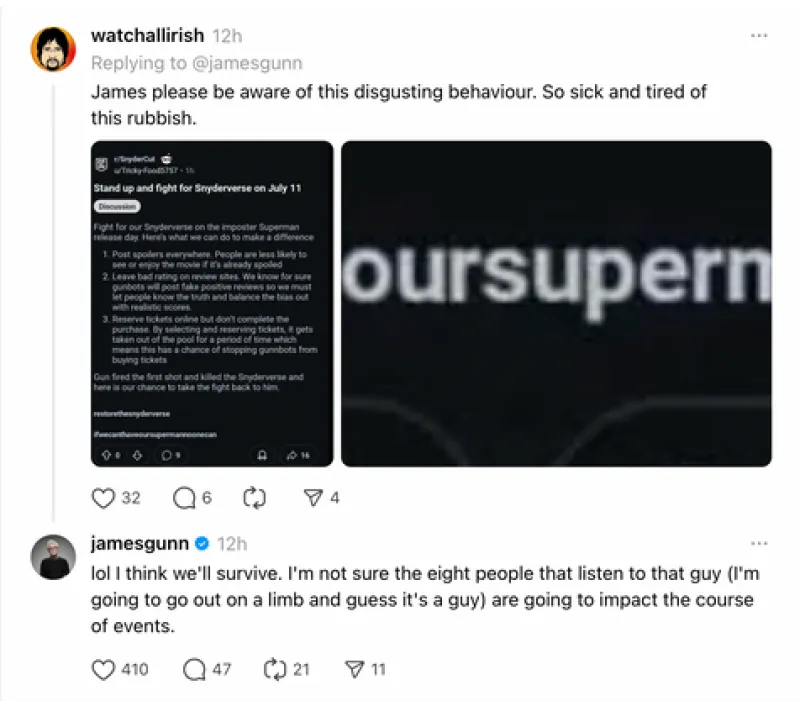View watchallirish's avatar picture
This screenshot has width=800, height=701.
(53, 49)
